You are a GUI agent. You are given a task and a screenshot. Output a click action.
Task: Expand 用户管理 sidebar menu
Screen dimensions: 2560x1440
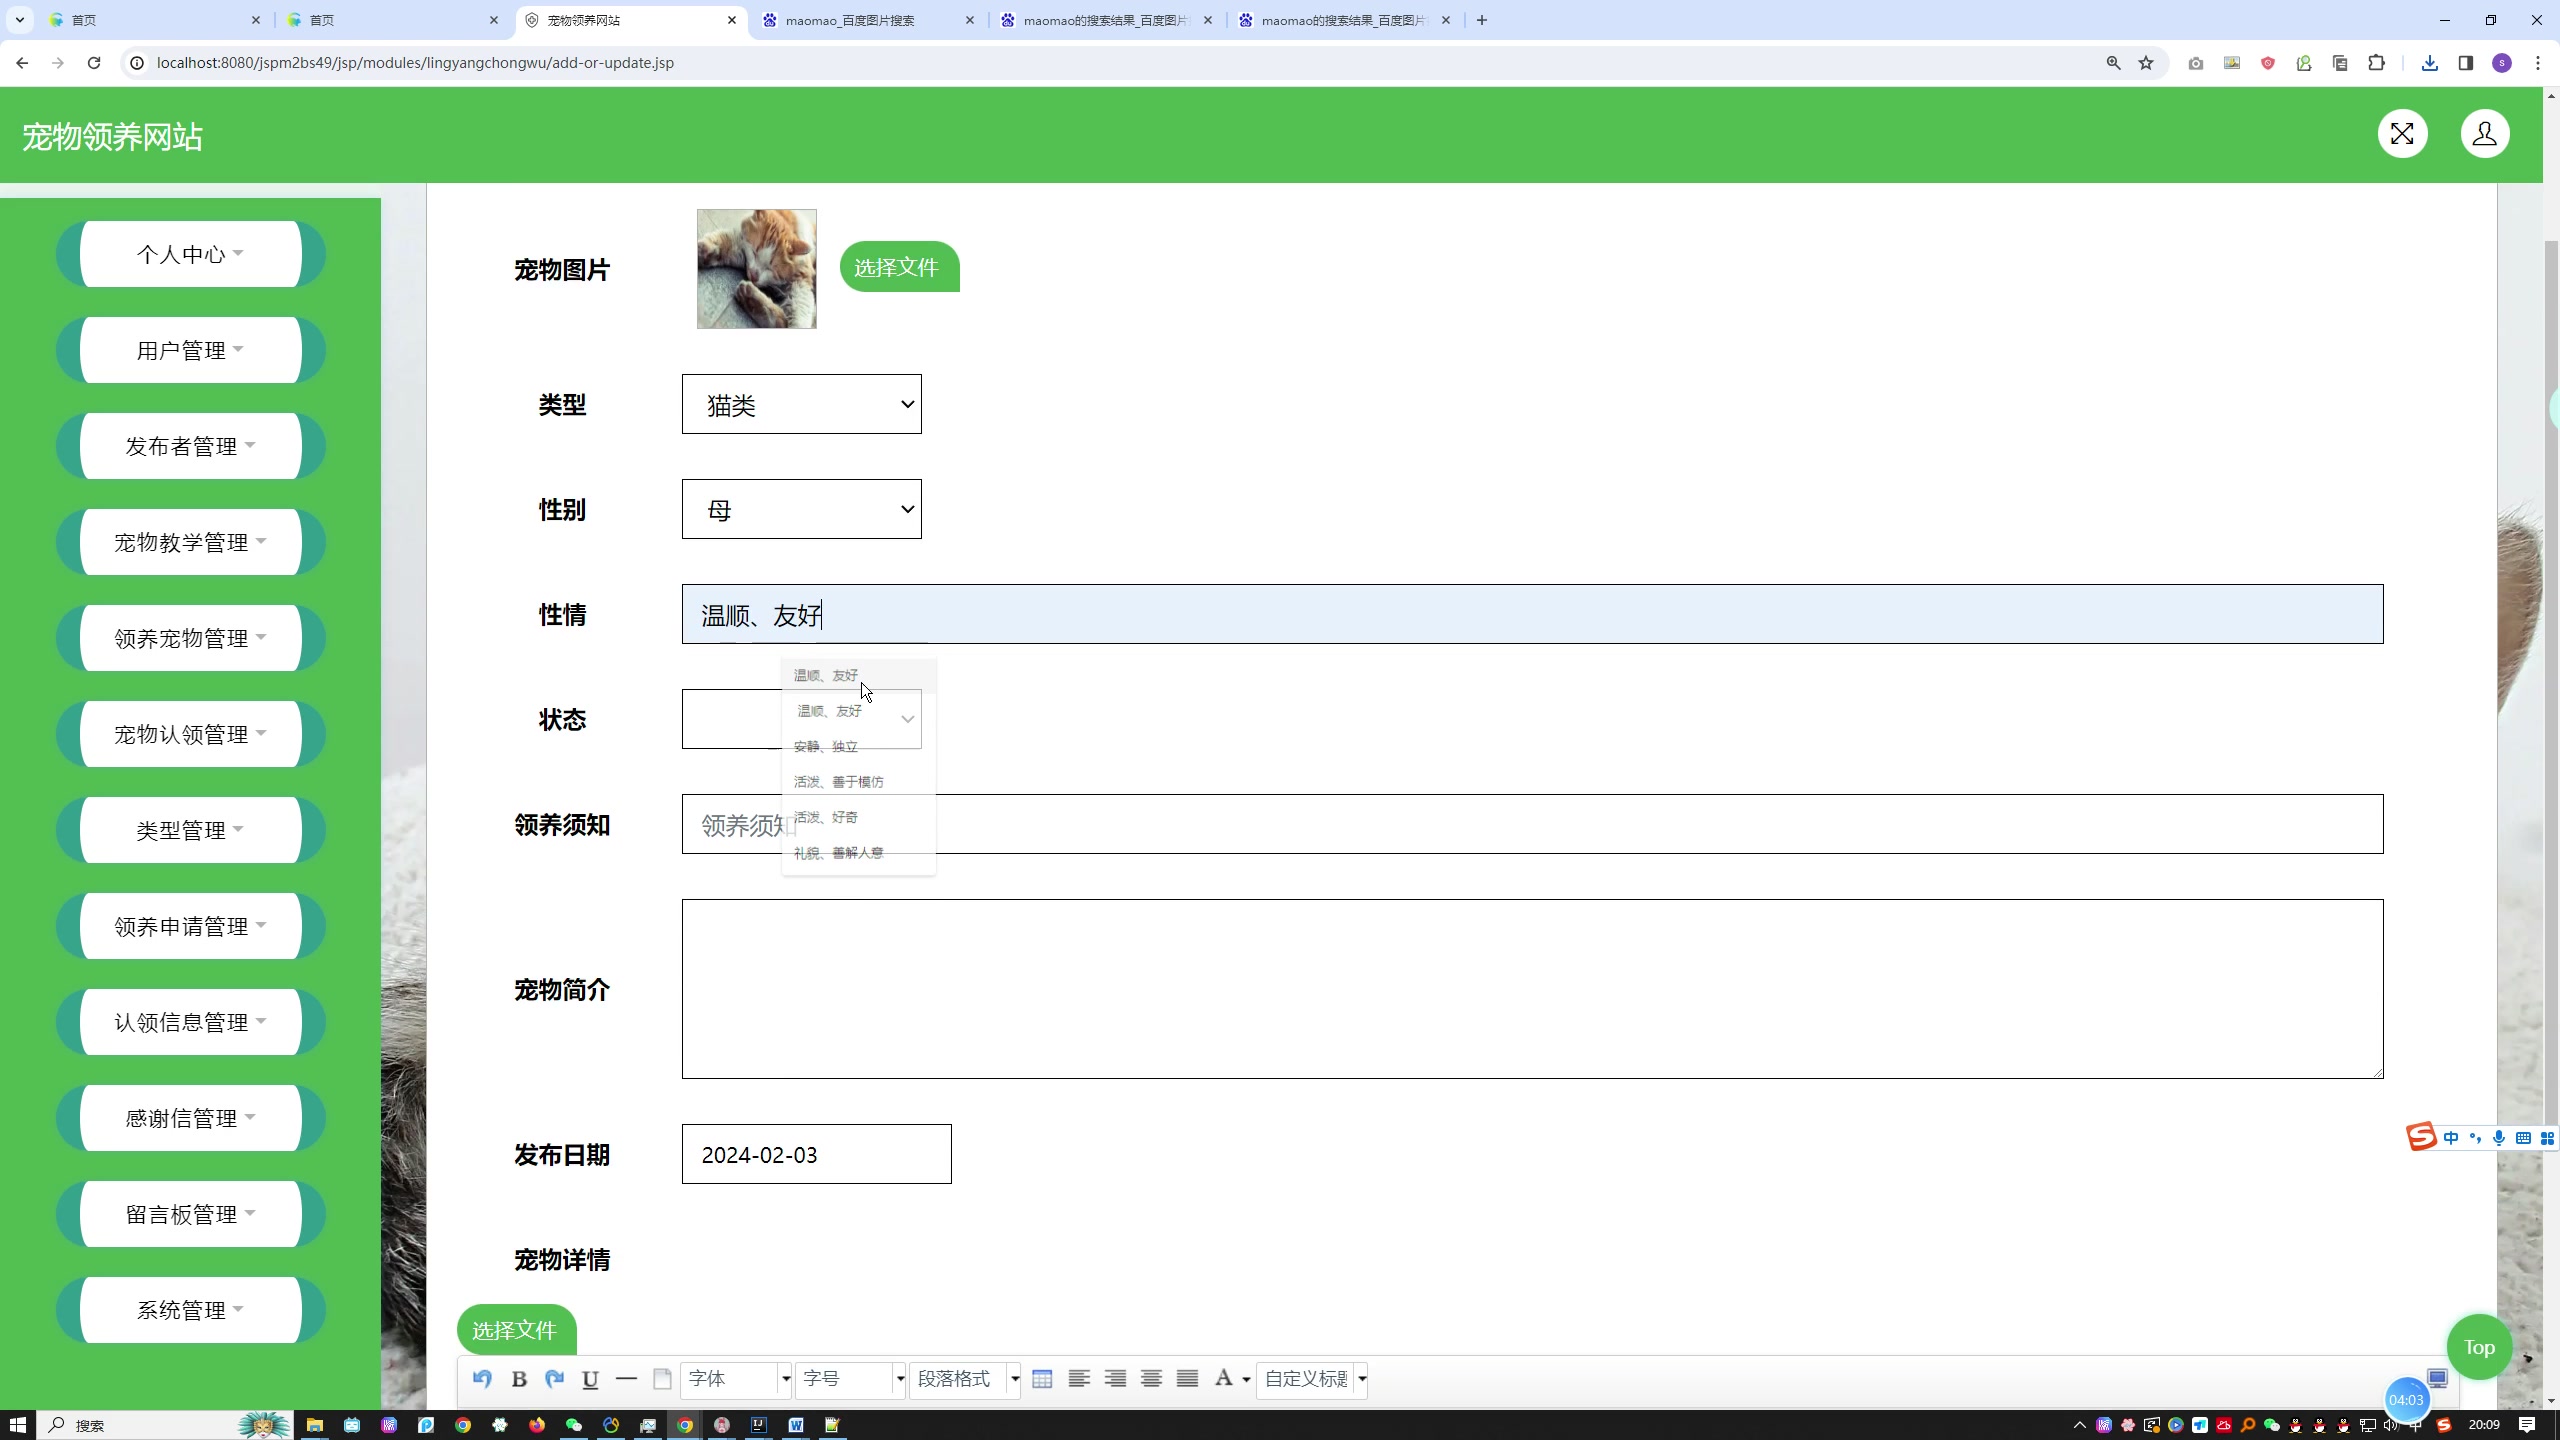click(x=188, y=350)
